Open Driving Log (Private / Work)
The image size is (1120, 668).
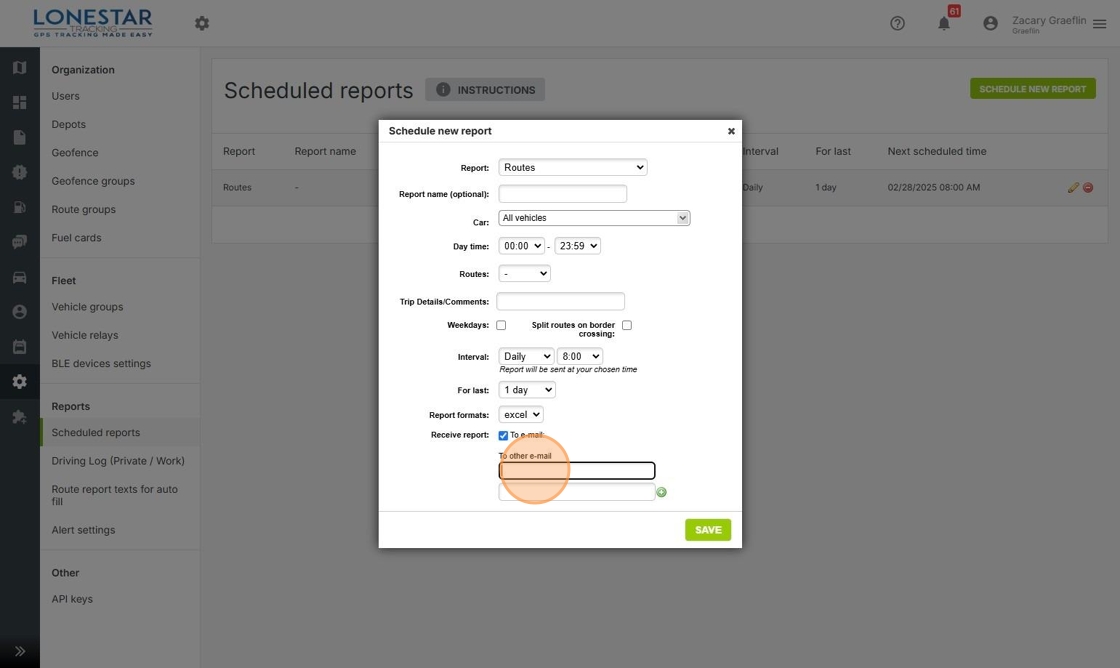coord(118,461)
